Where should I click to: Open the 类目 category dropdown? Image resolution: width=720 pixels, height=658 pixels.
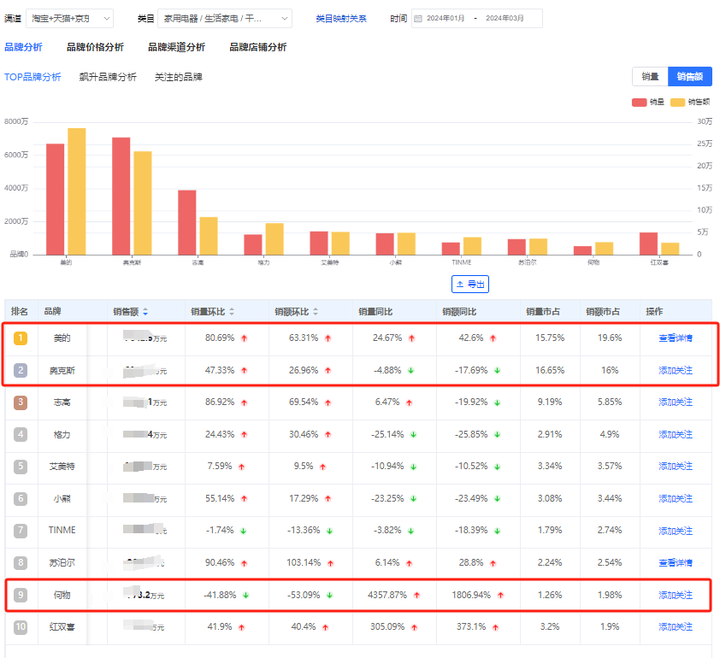point(225,18)
